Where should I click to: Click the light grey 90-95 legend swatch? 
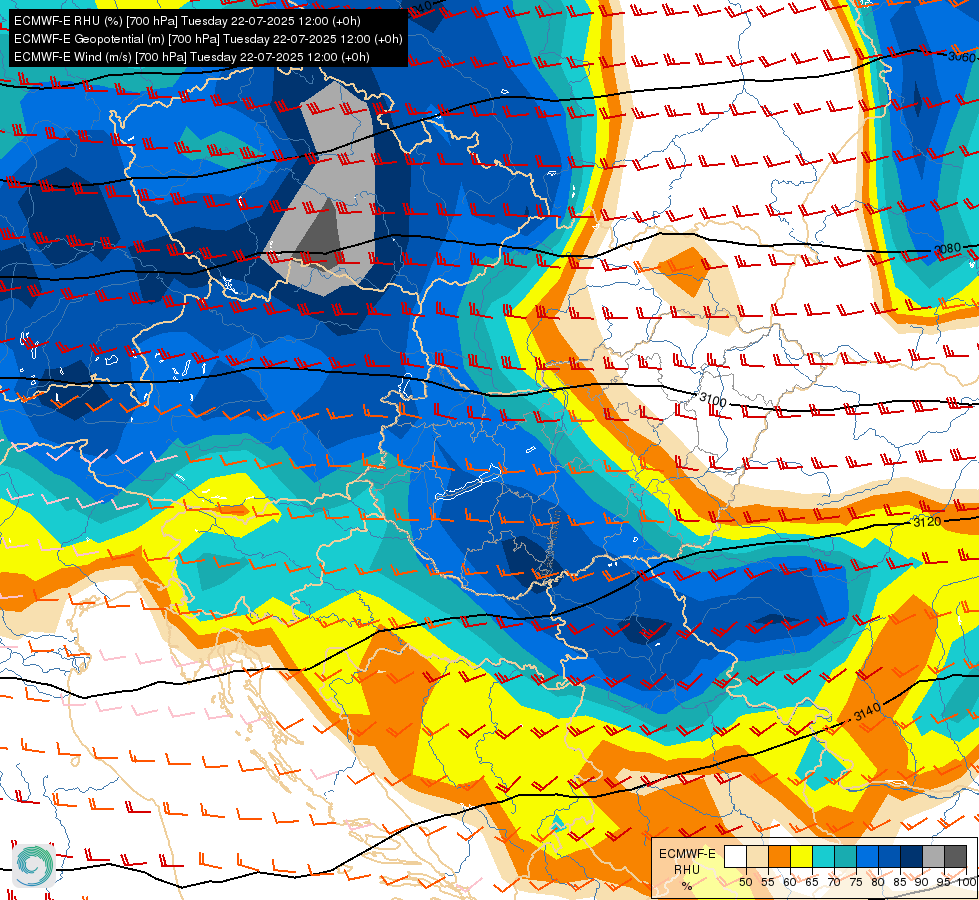point(933,856)
